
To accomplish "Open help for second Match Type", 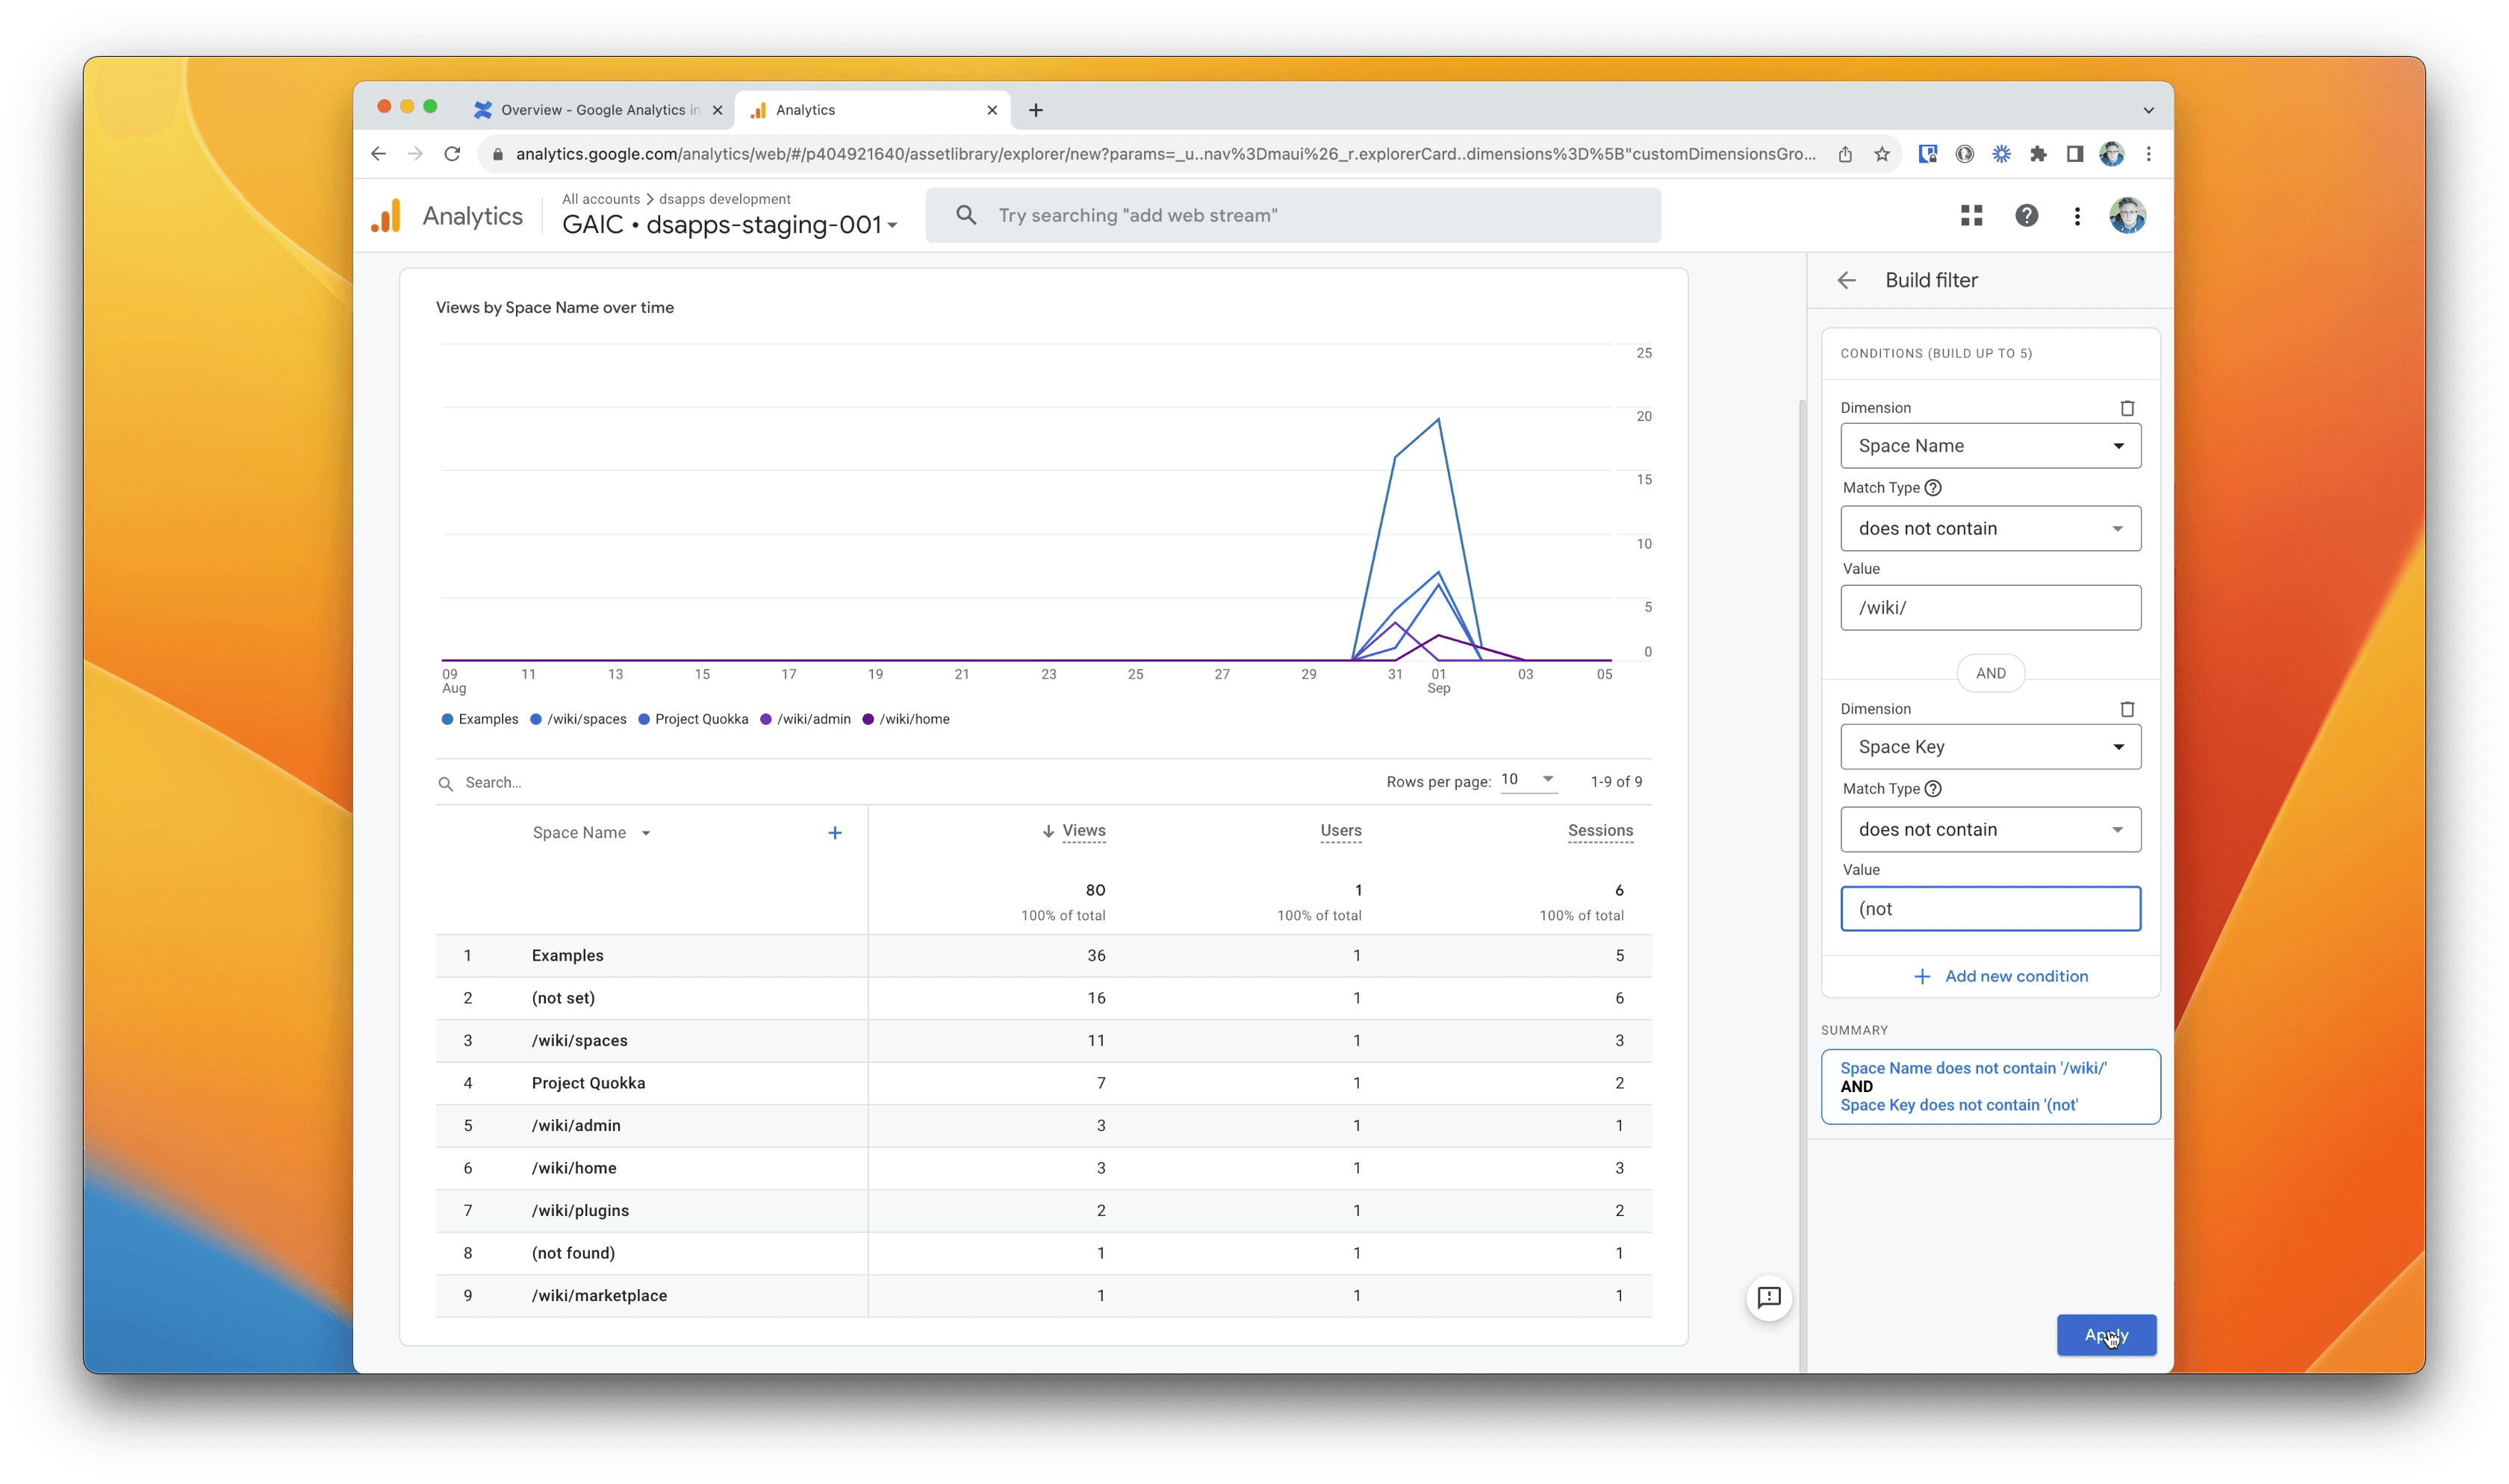I will pyautogui.click(x=1933, y=789).
